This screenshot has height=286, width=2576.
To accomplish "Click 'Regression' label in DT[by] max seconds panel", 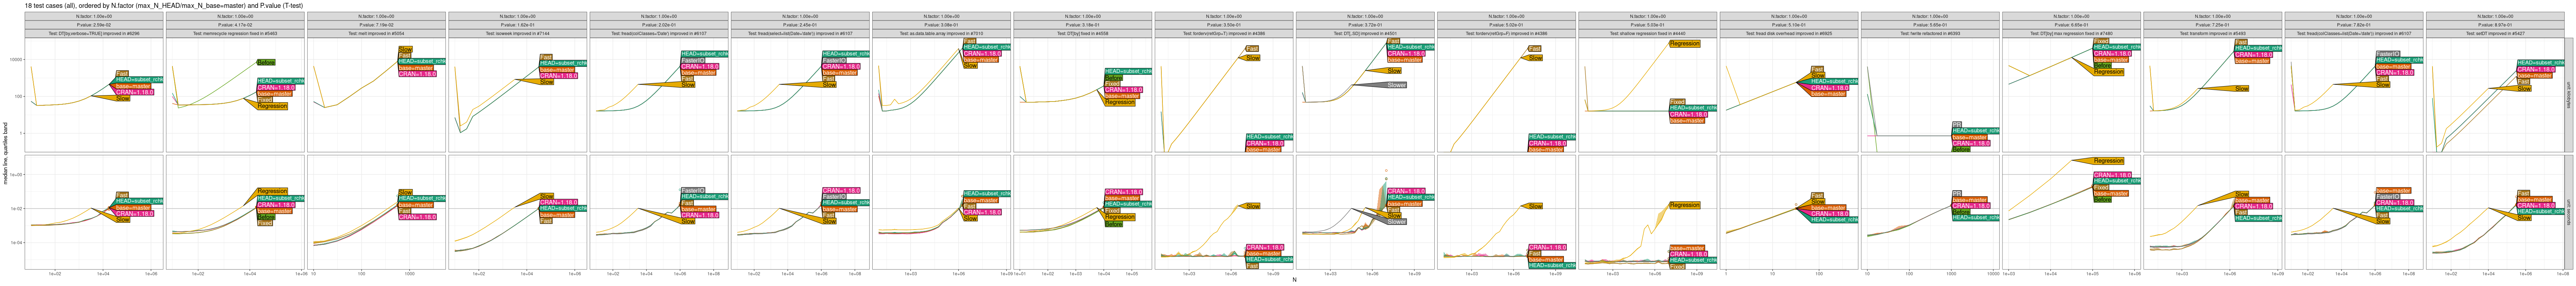I will click(2108, 161).
